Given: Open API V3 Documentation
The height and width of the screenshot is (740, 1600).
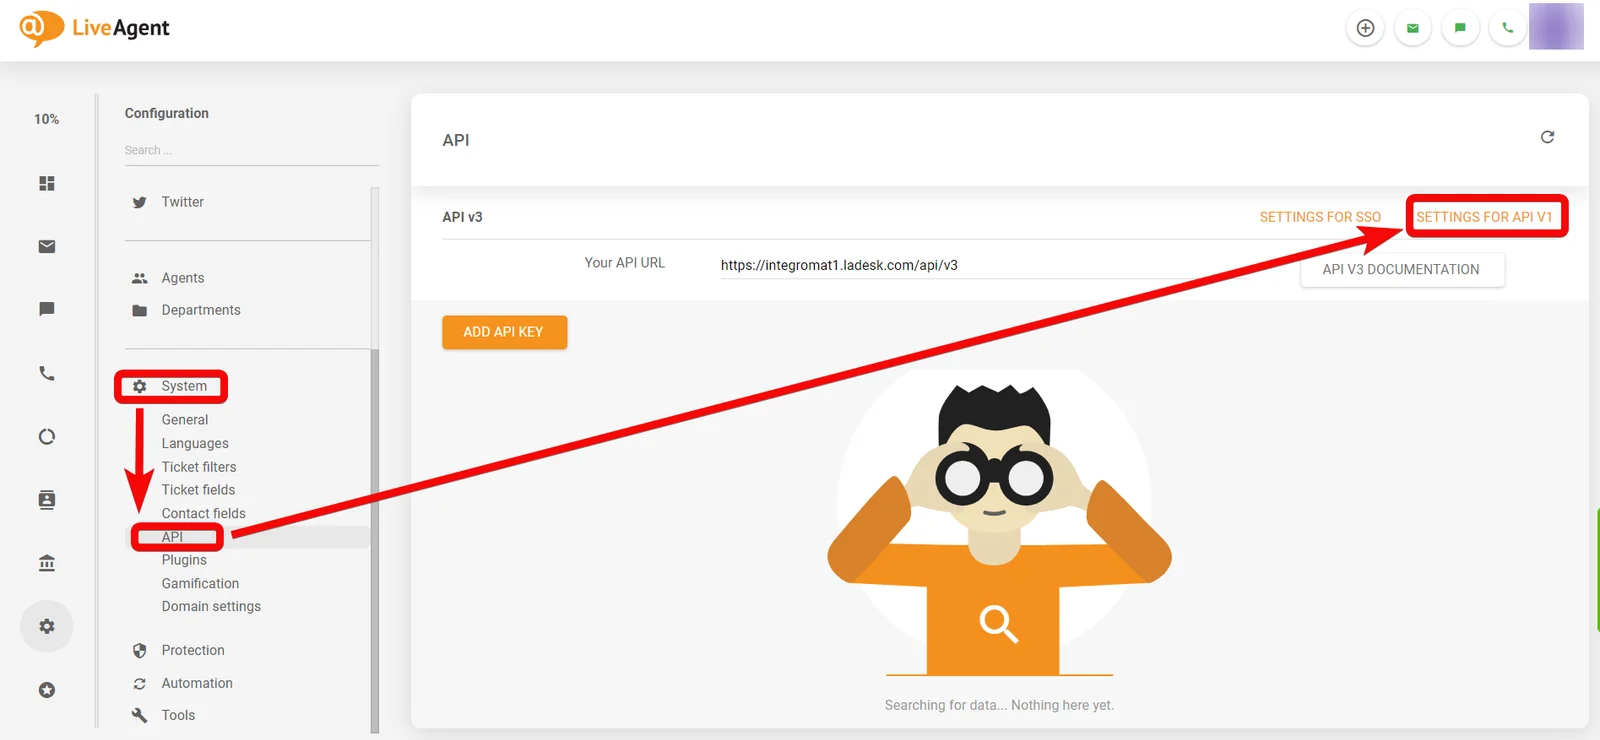Looking at the screenshot, I should pyautogui.click(x=1401, y=269).
